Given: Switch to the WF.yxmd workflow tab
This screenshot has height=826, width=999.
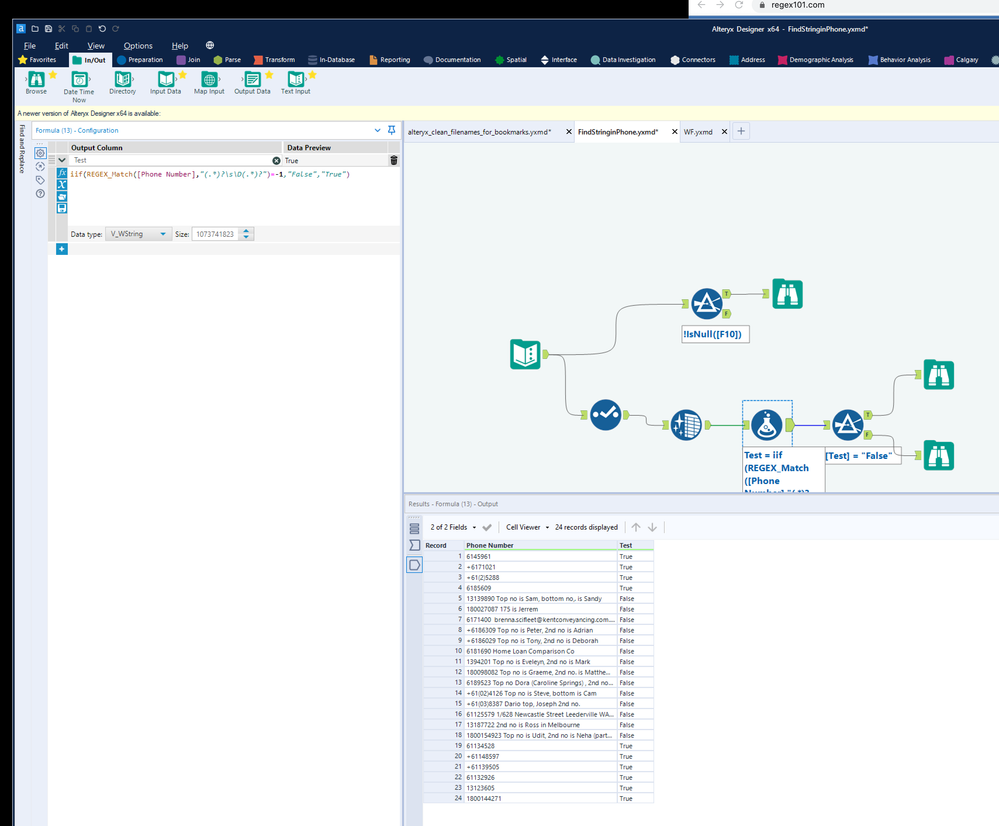Looking at the screenshot, I should tap(698, 132).
